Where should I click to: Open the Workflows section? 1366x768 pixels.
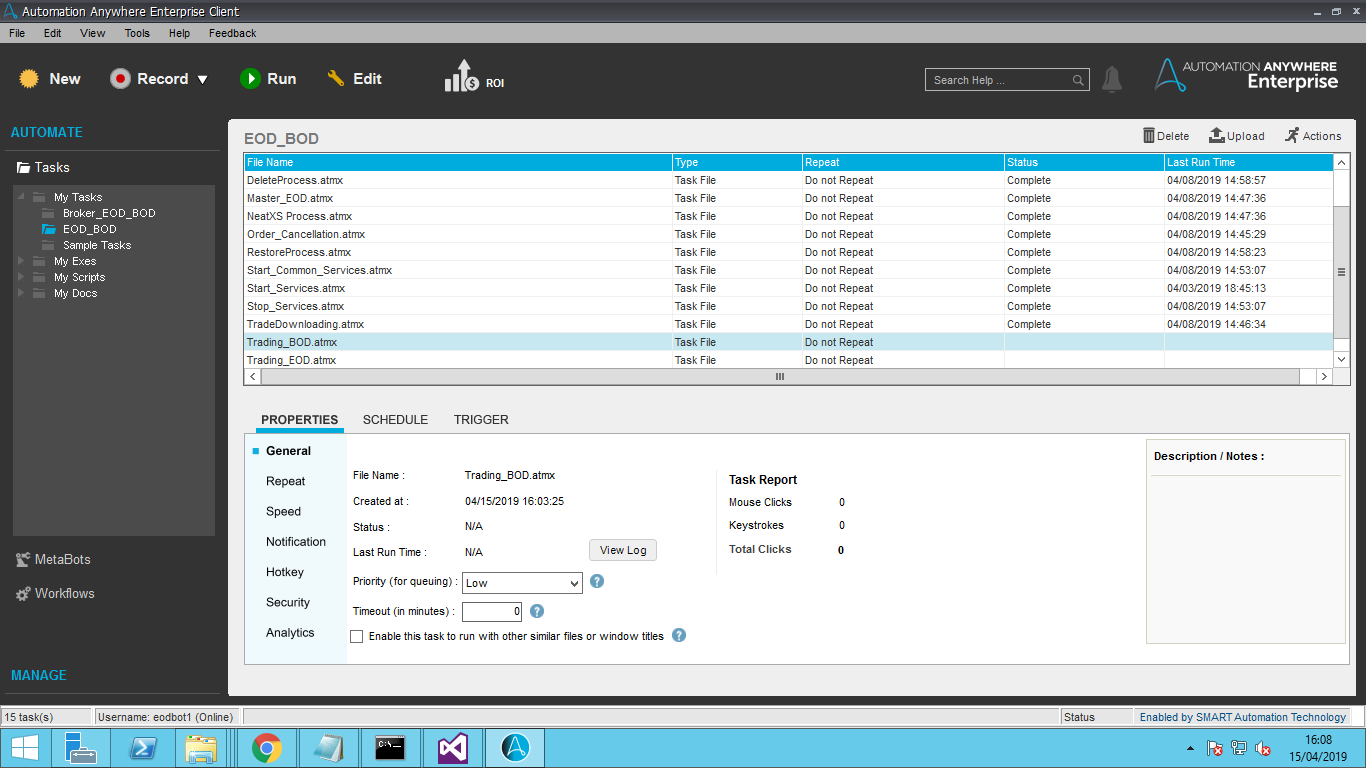[64, 593]
